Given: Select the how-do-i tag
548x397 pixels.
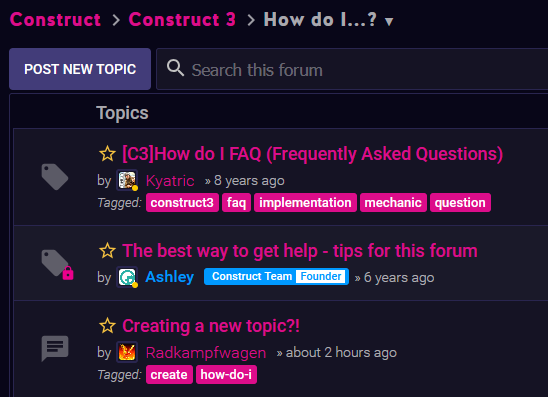Looking at the screenshot, I should point(226,375).
